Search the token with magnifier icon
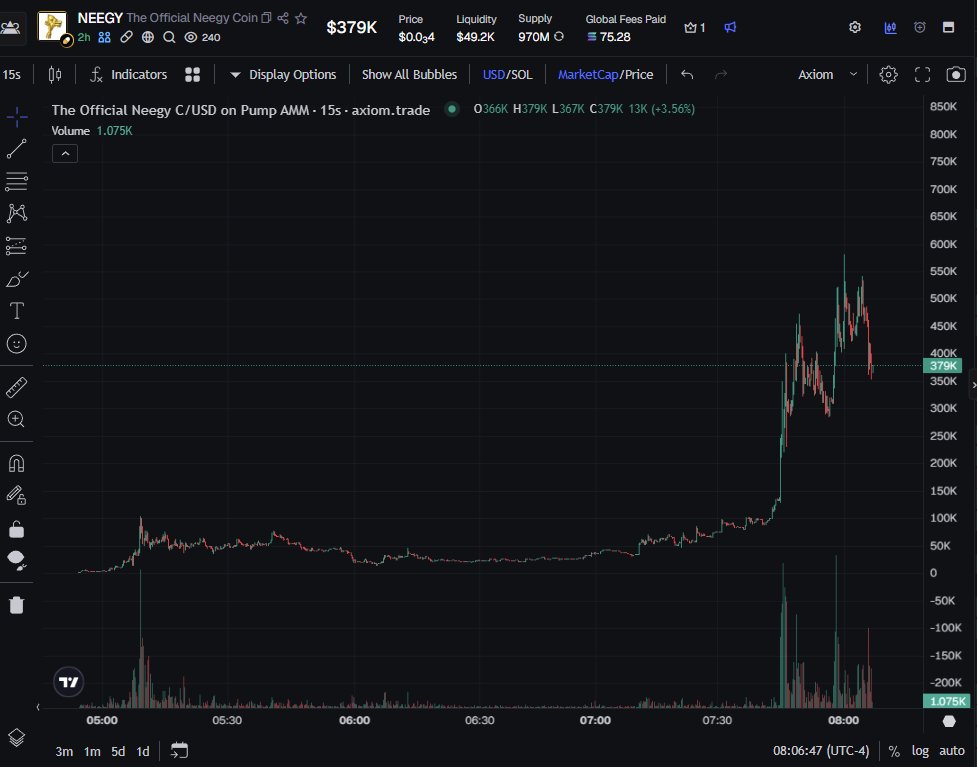 [x=169, y=37]
